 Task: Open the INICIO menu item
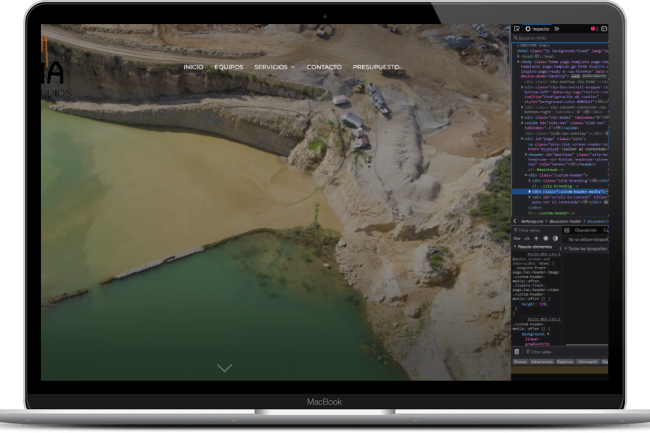[x=193, y=67]
